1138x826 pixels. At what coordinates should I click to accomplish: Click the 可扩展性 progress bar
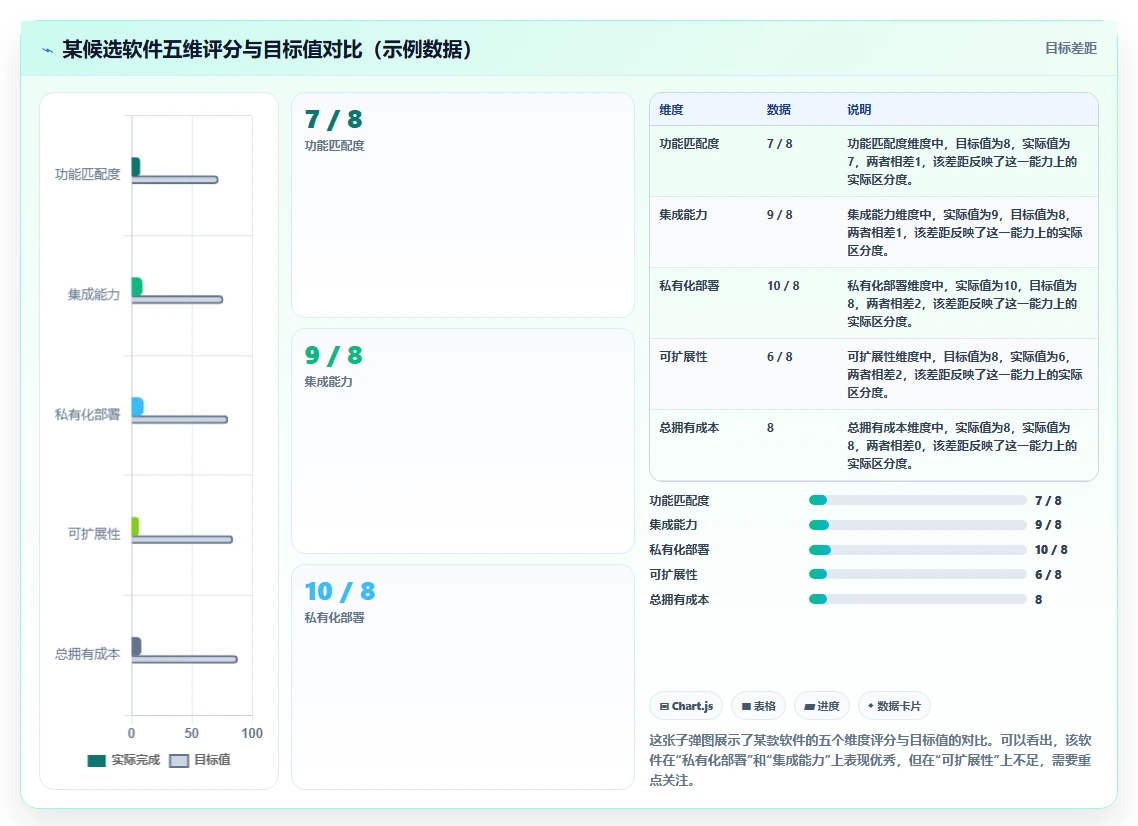coord(917,574)
